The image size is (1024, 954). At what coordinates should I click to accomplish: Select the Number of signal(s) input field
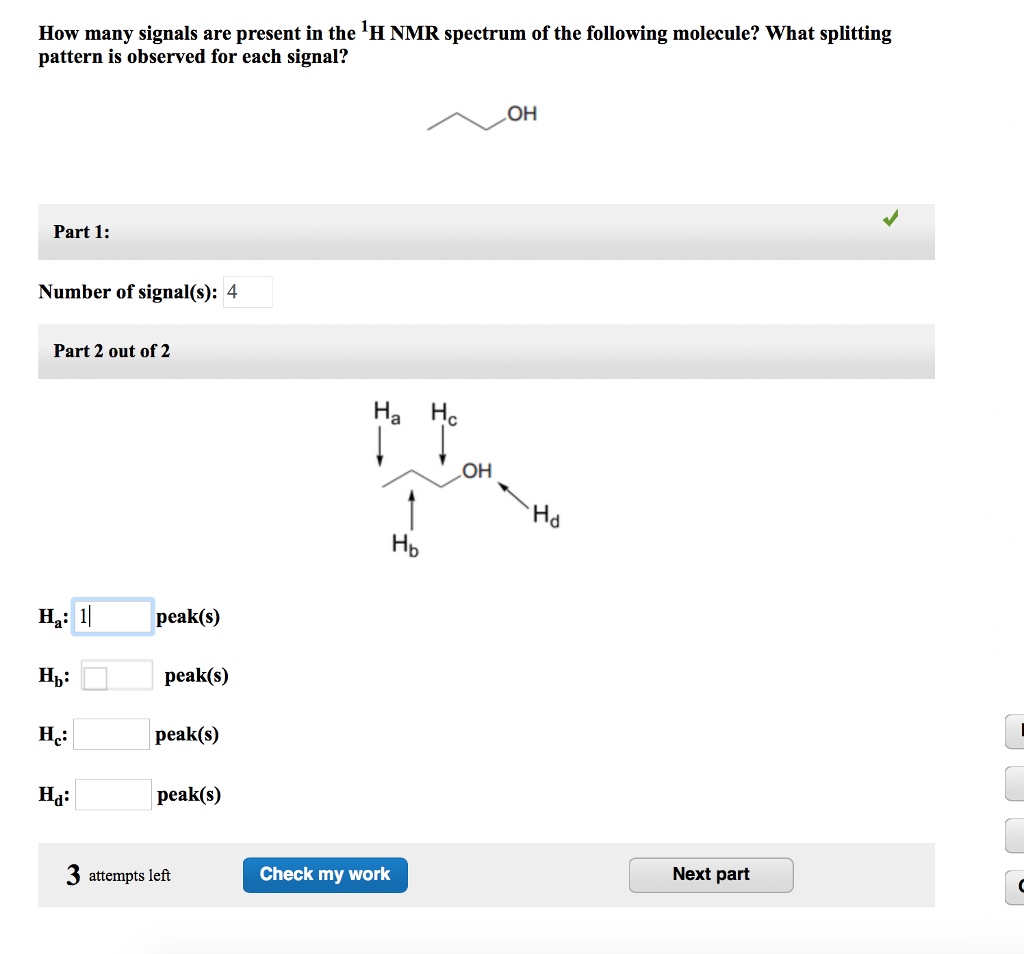(x=247, y=291)
